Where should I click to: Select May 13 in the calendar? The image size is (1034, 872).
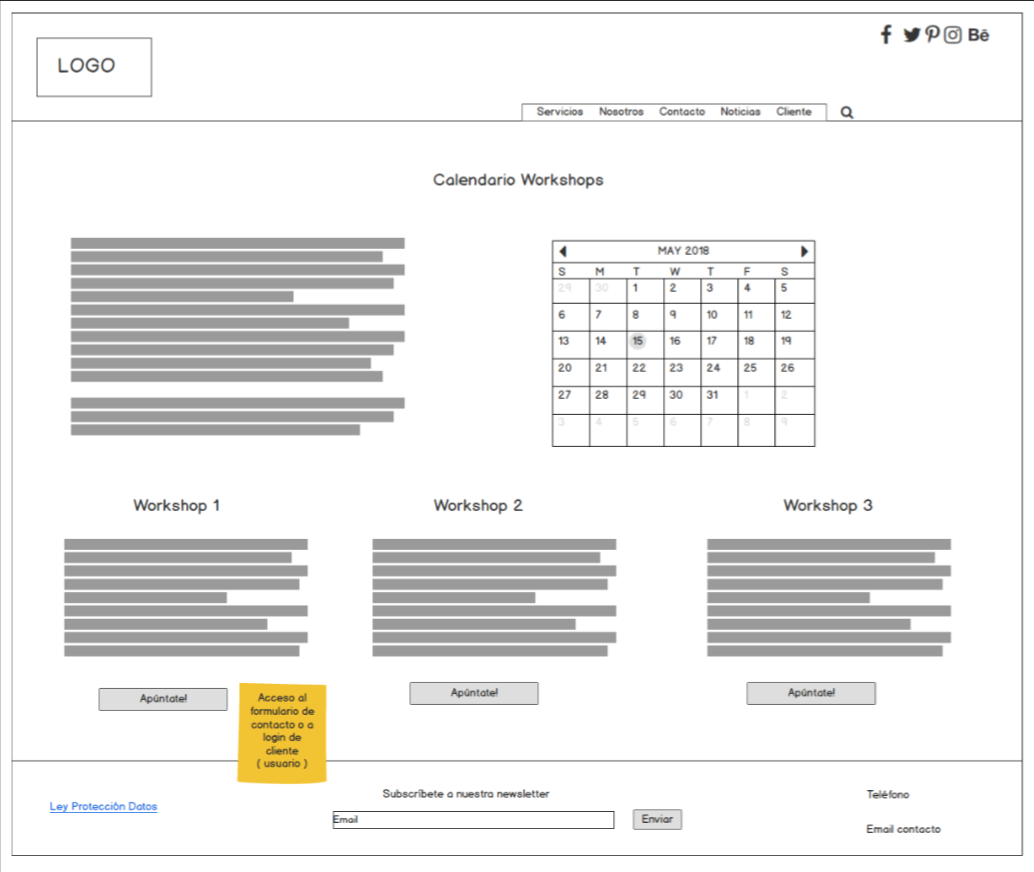pyautogui.click(x=571, y=345)
